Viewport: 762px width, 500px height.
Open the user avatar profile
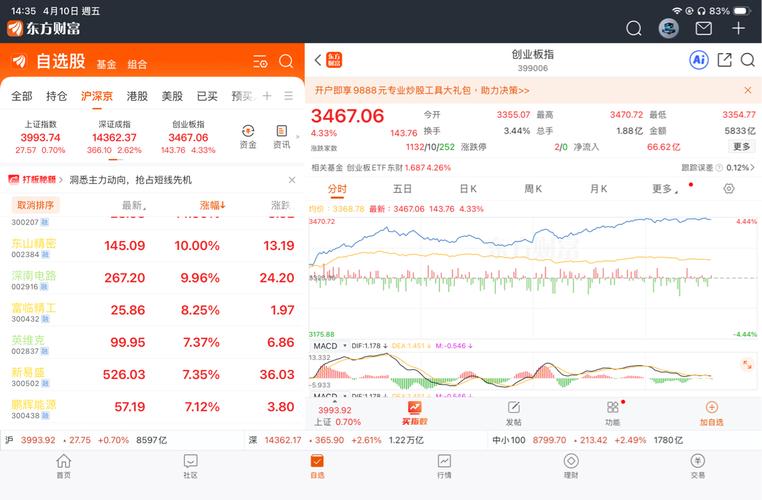(668, 28)
